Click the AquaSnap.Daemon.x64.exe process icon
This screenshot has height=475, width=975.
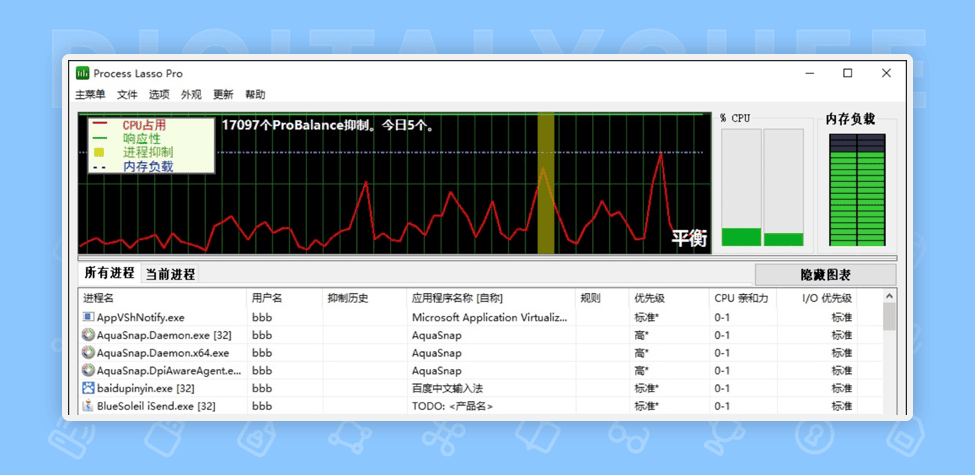click(x=88, y=353)
